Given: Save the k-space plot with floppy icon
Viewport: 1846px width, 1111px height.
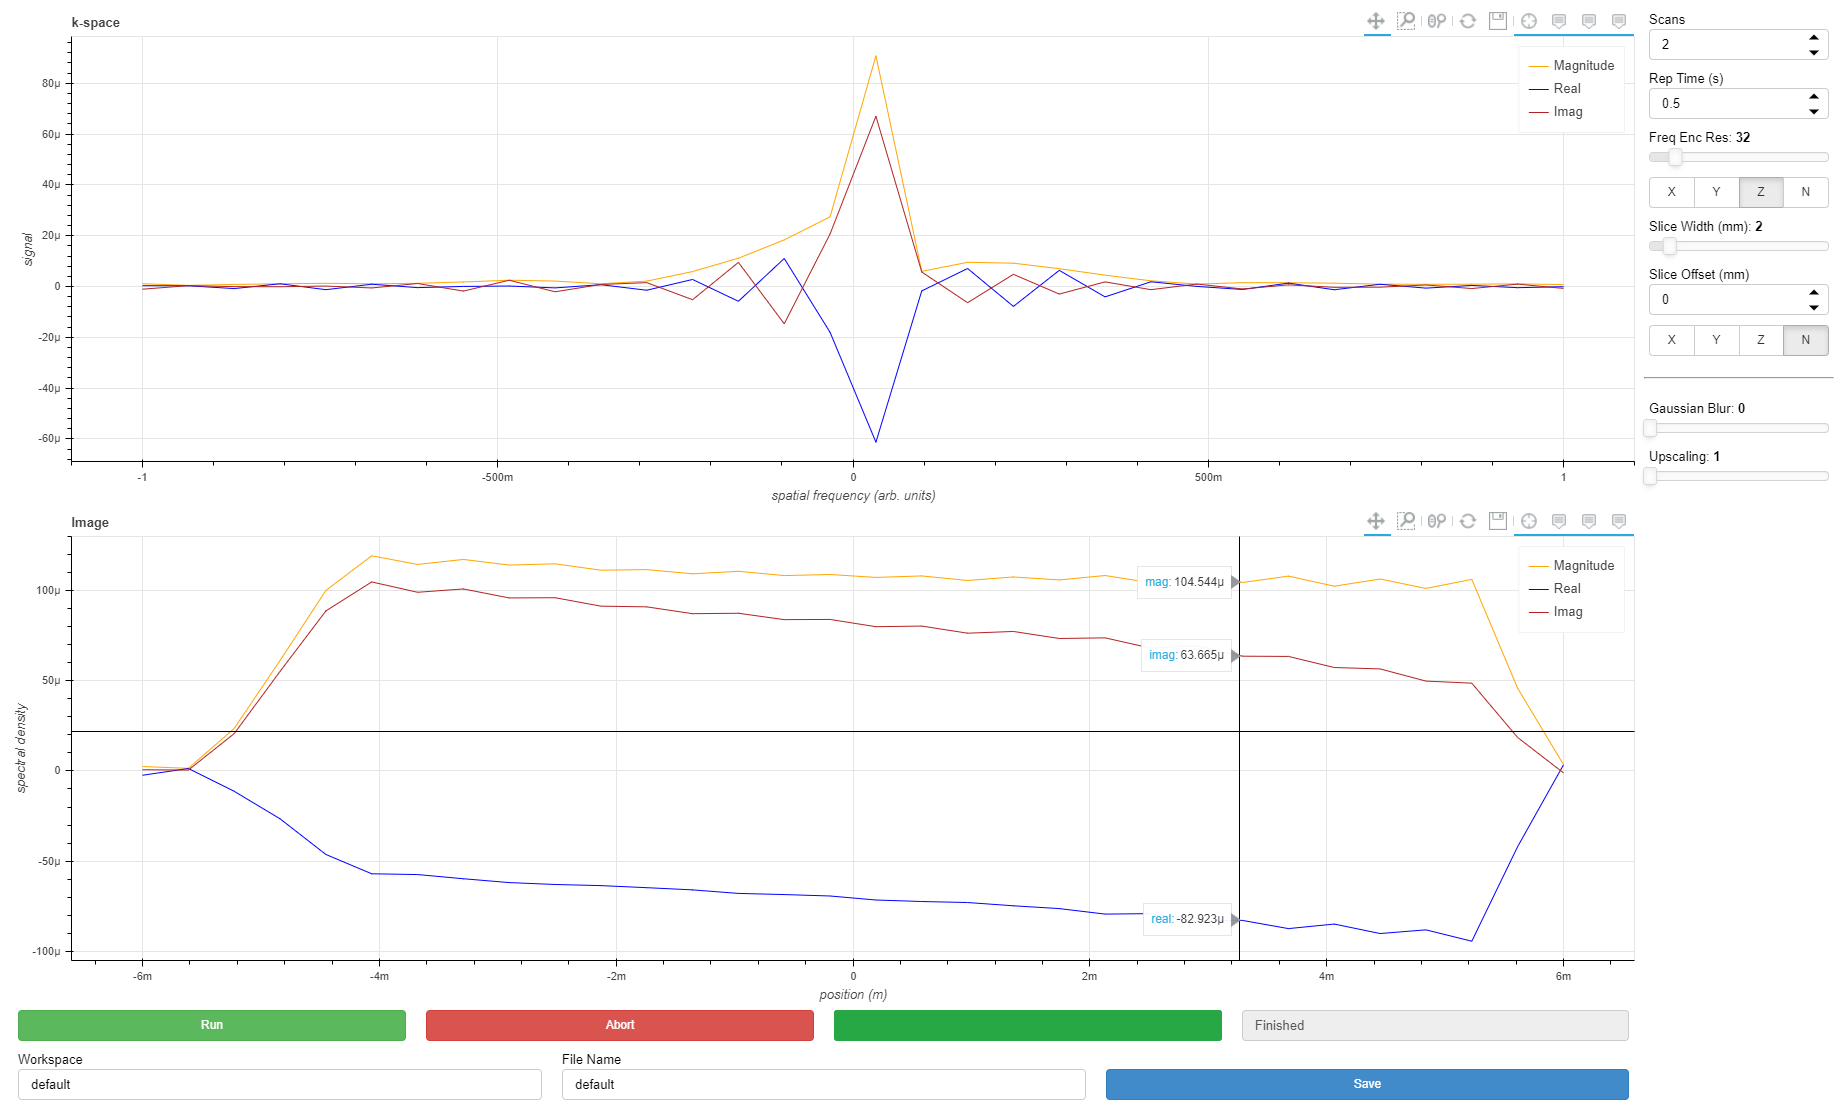Looking at the screenshot, I should (1498, 21).
